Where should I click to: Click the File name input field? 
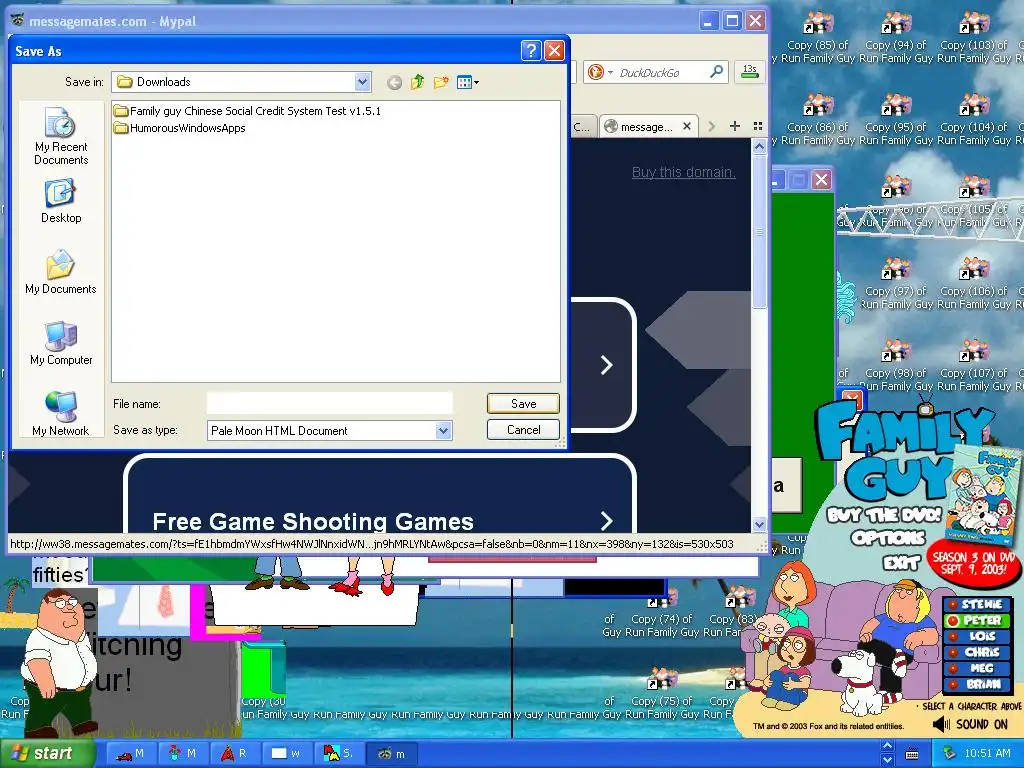329,404
